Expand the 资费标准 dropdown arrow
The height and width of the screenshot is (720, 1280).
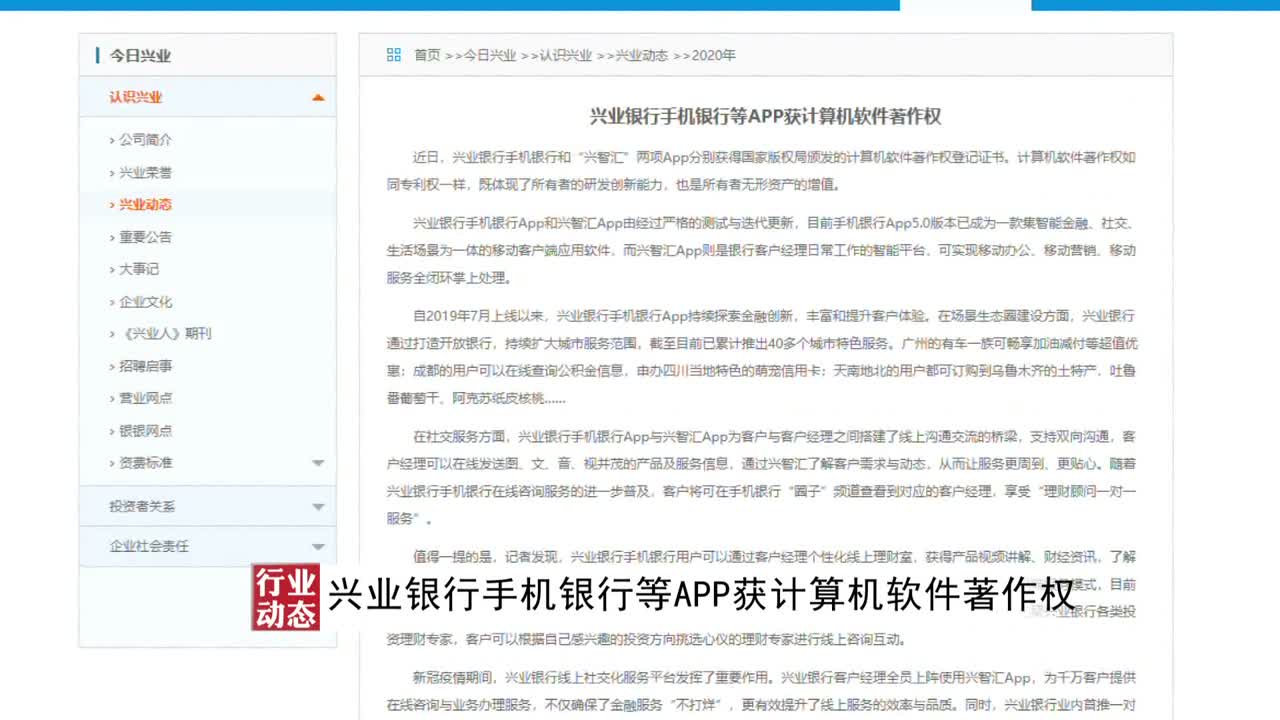(318, 463)
